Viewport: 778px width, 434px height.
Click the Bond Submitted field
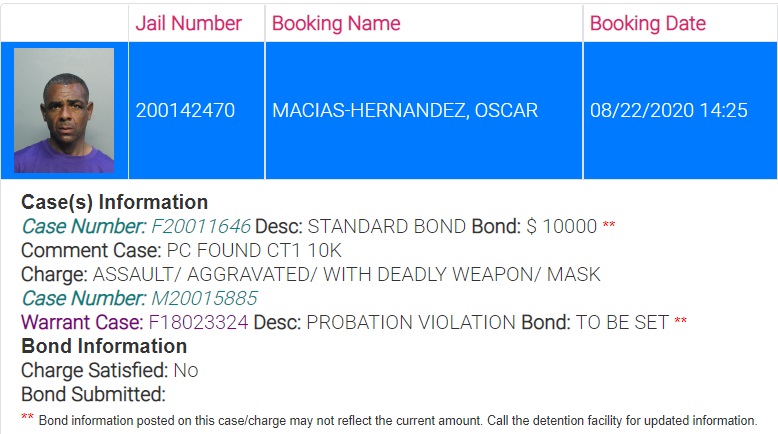(93, 394)
